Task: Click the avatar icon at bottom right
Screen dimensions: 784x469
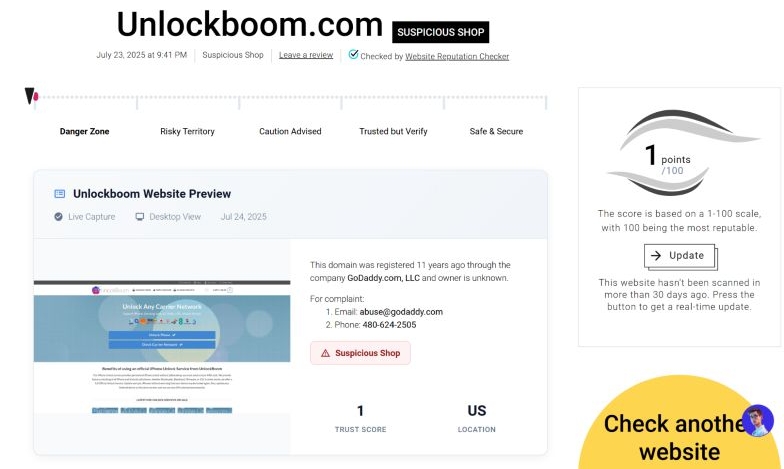Action: (757, 420)
